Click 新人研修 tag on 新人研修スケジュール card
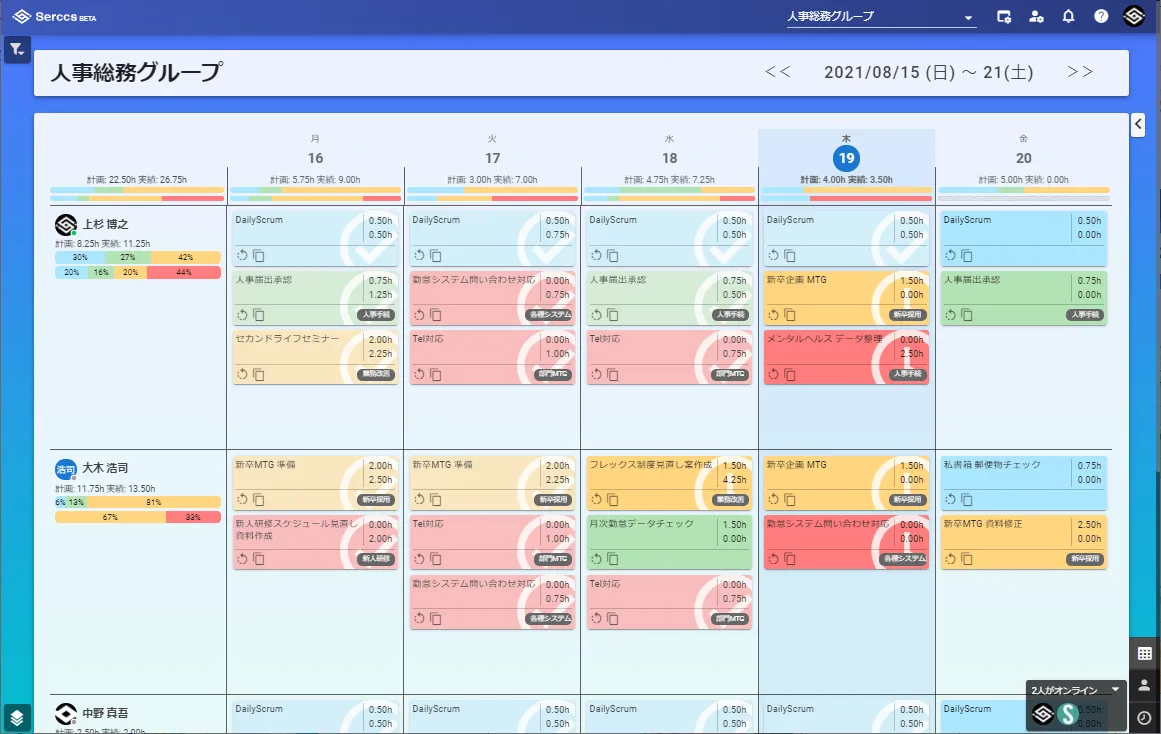The image size is (1161, 734). 376,558
